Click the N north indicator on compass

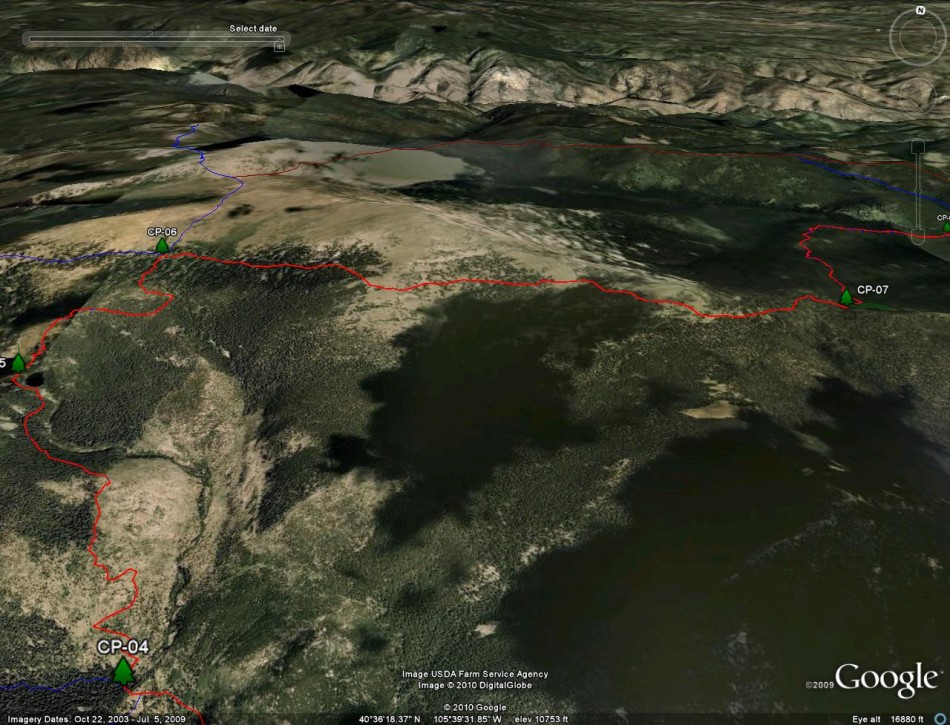[919, 11]
